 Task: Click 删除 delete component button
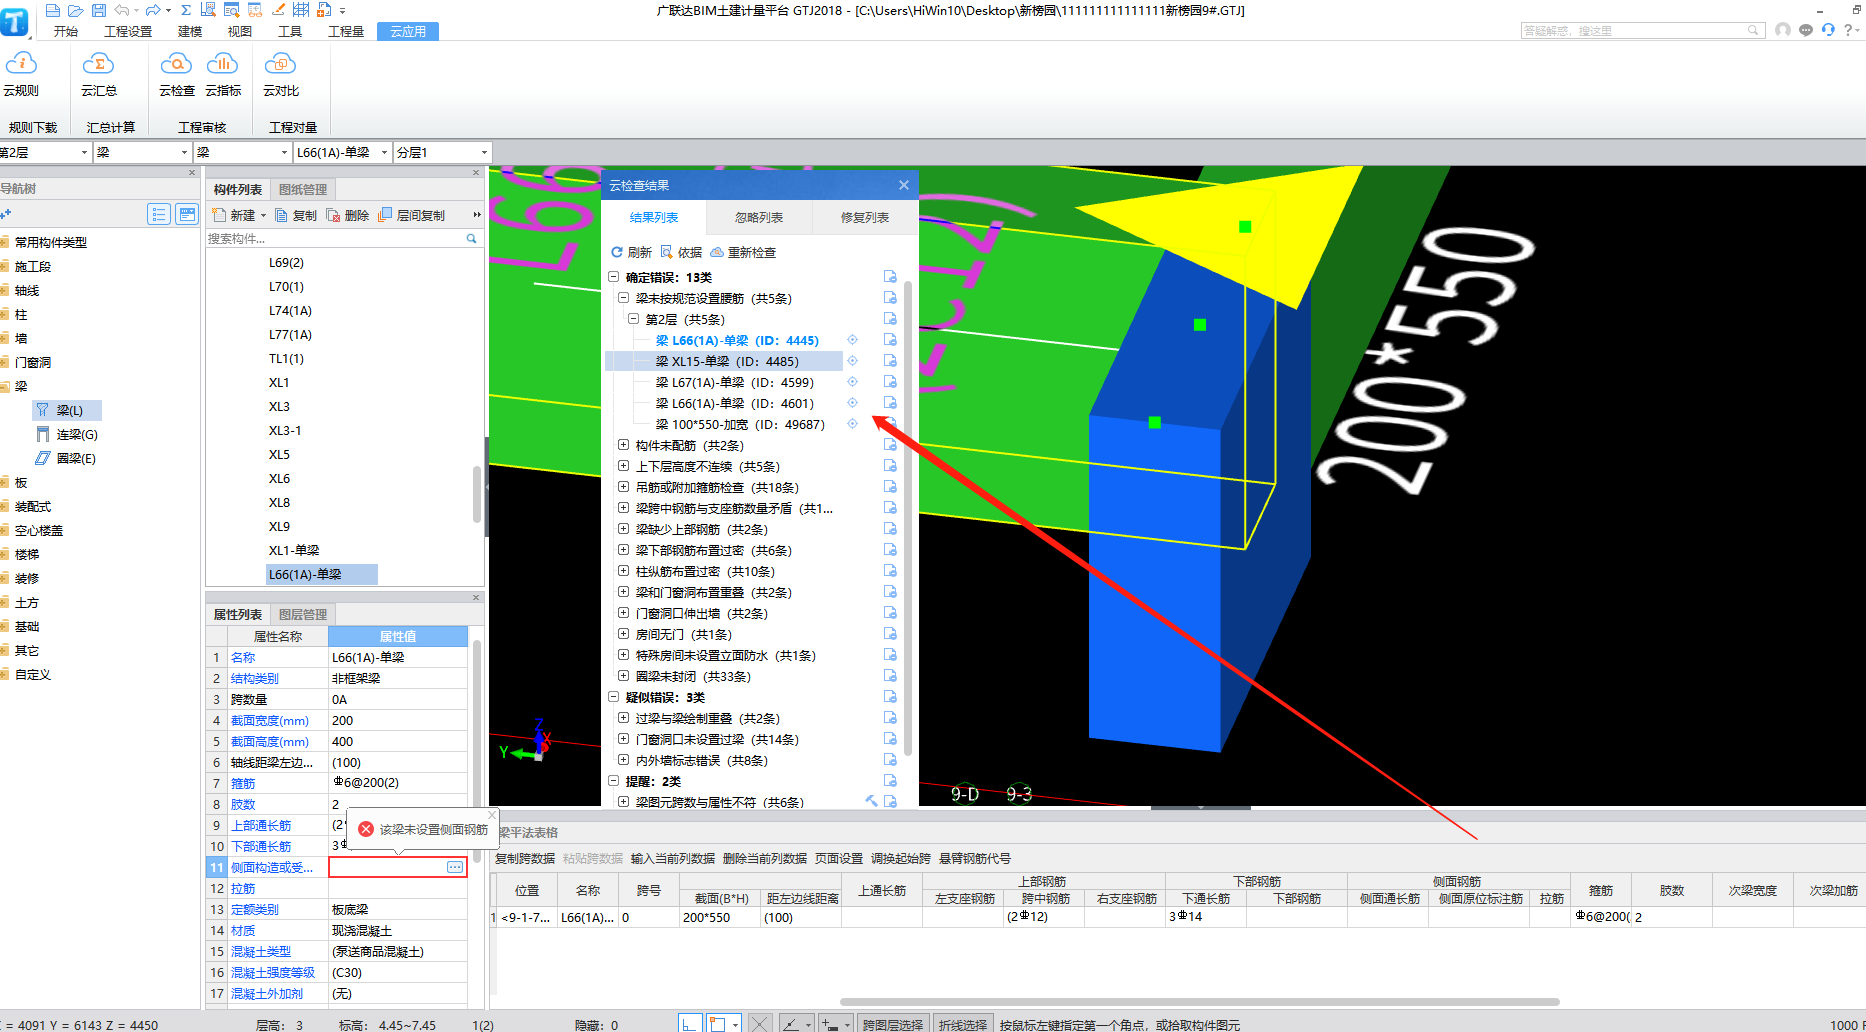click(348, 215)
